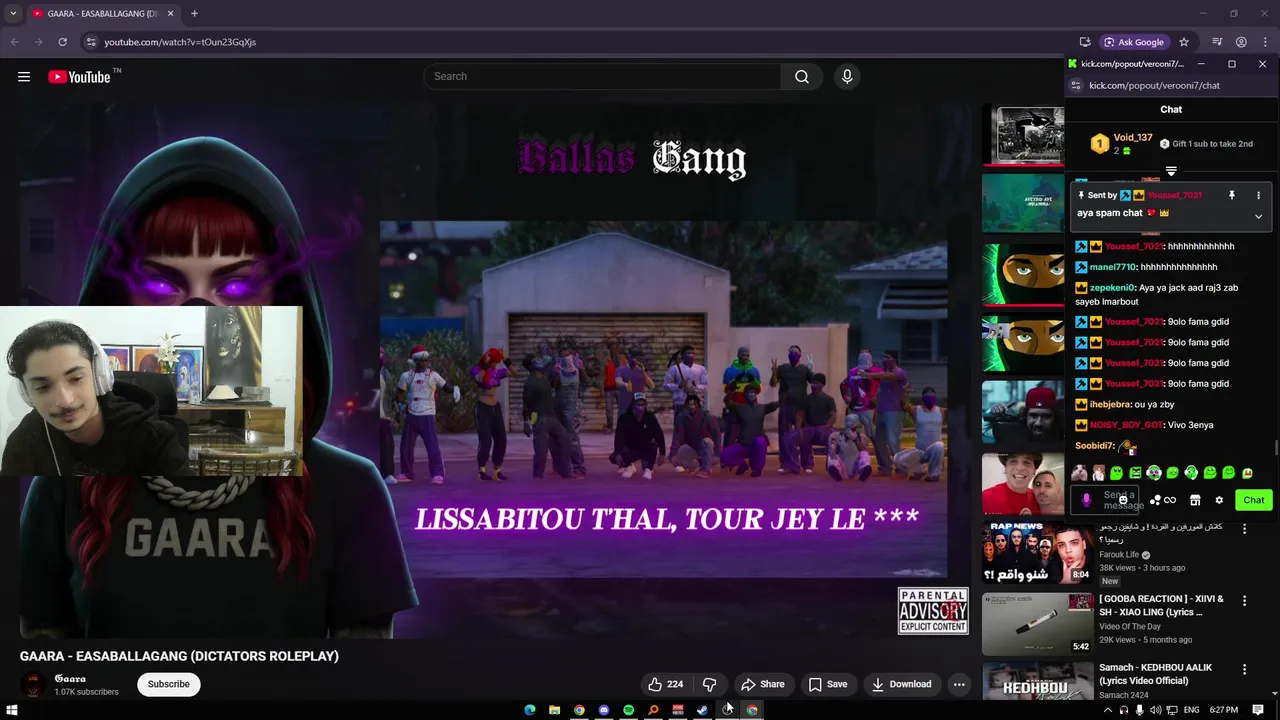This screenshot has height=720, width=1280.
Task: Open options on the pinned message
Action: (1258, 195)
